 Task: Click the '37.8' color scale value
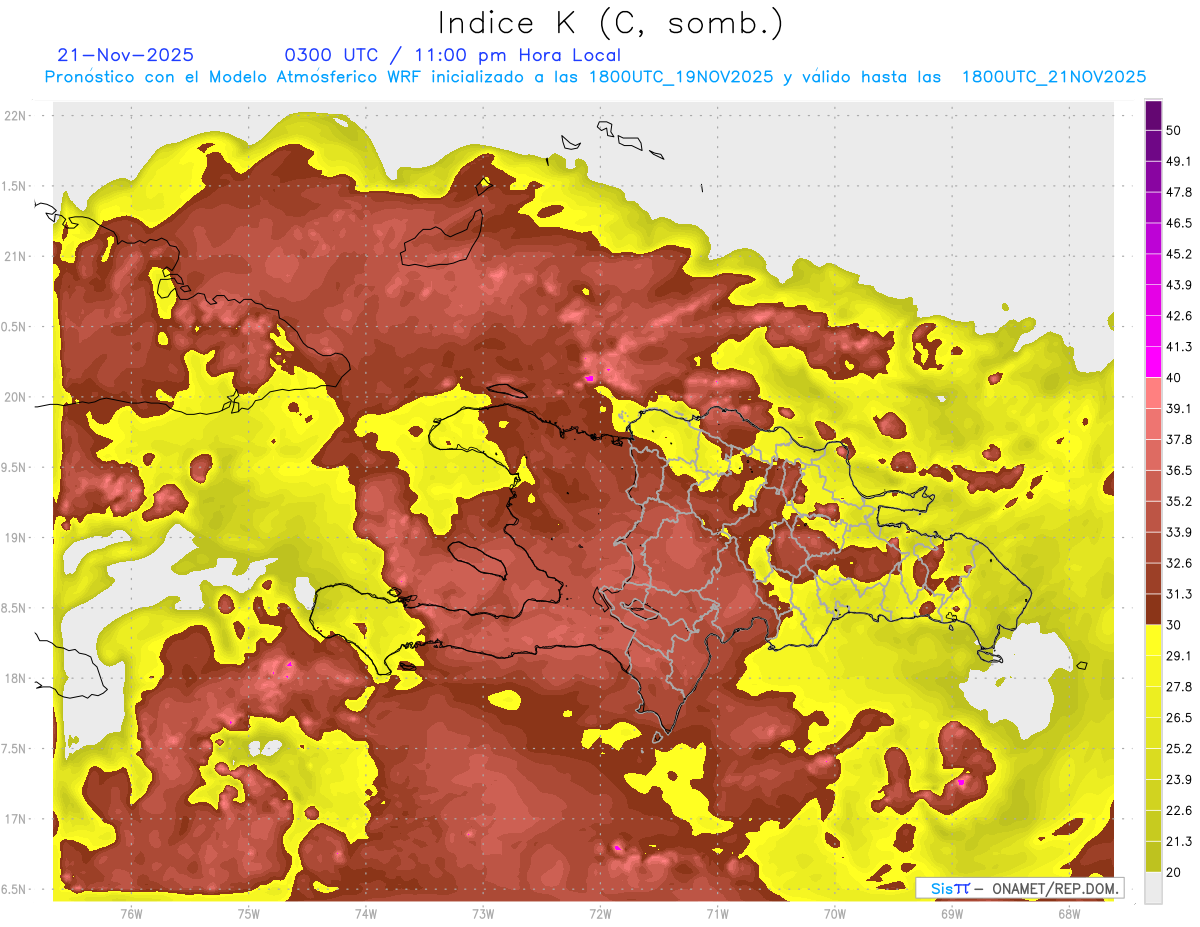1178,439
